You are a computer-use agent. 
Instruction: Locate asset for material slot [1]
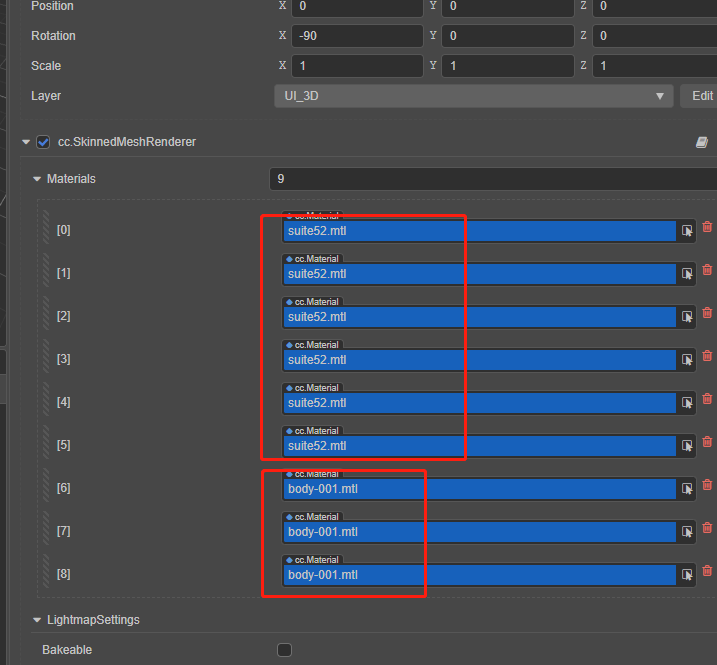(687, 274)
